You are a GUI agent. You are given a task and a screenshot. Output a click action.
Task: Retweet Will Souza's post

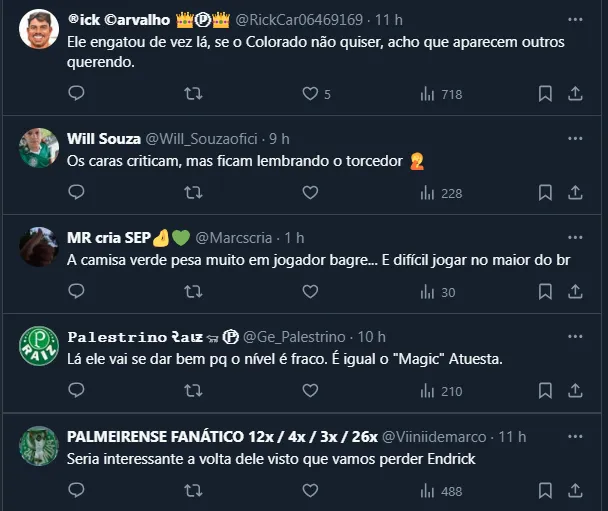coord(194,192)
